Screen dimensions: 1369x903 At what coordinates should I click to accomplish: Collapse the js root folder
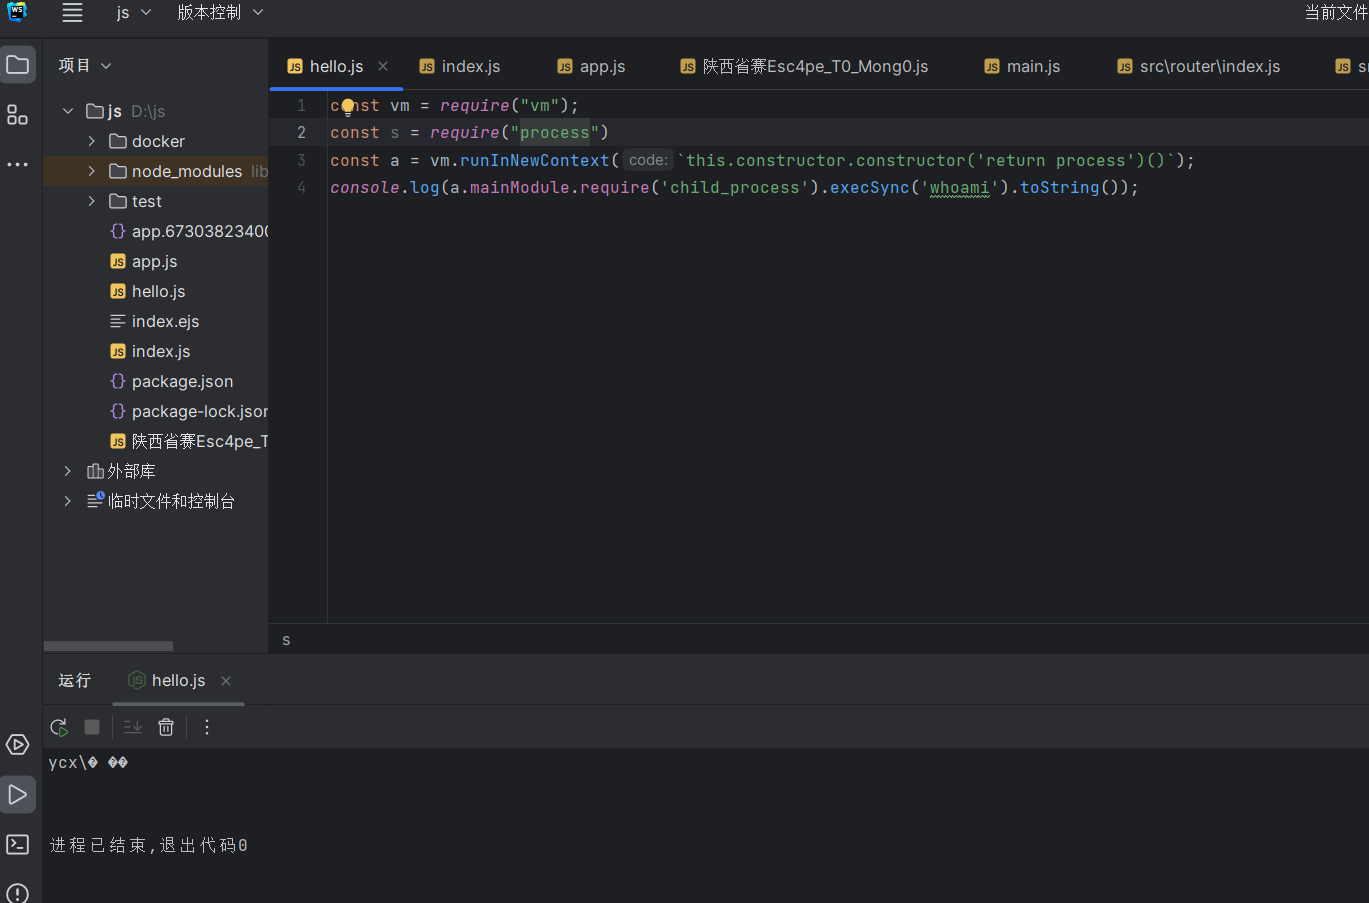click(68, 111)
